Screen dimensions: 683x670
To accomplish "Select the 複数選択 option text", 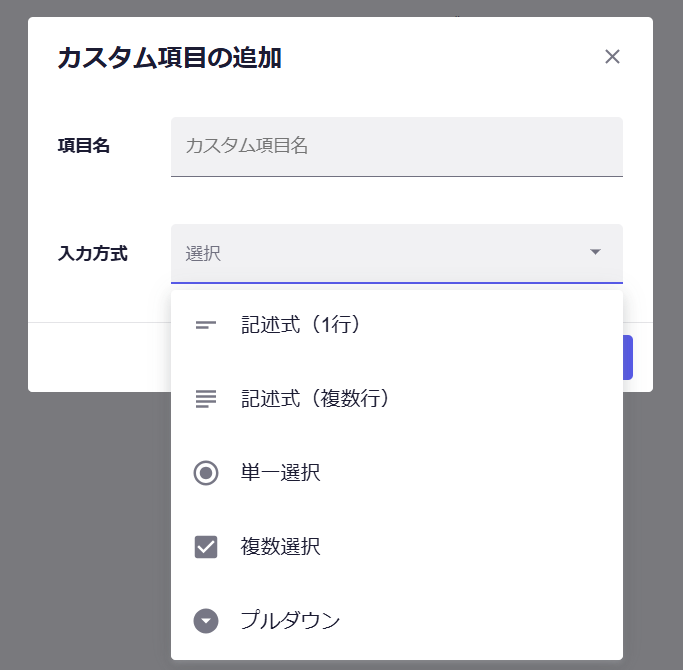I will (280, 547).
